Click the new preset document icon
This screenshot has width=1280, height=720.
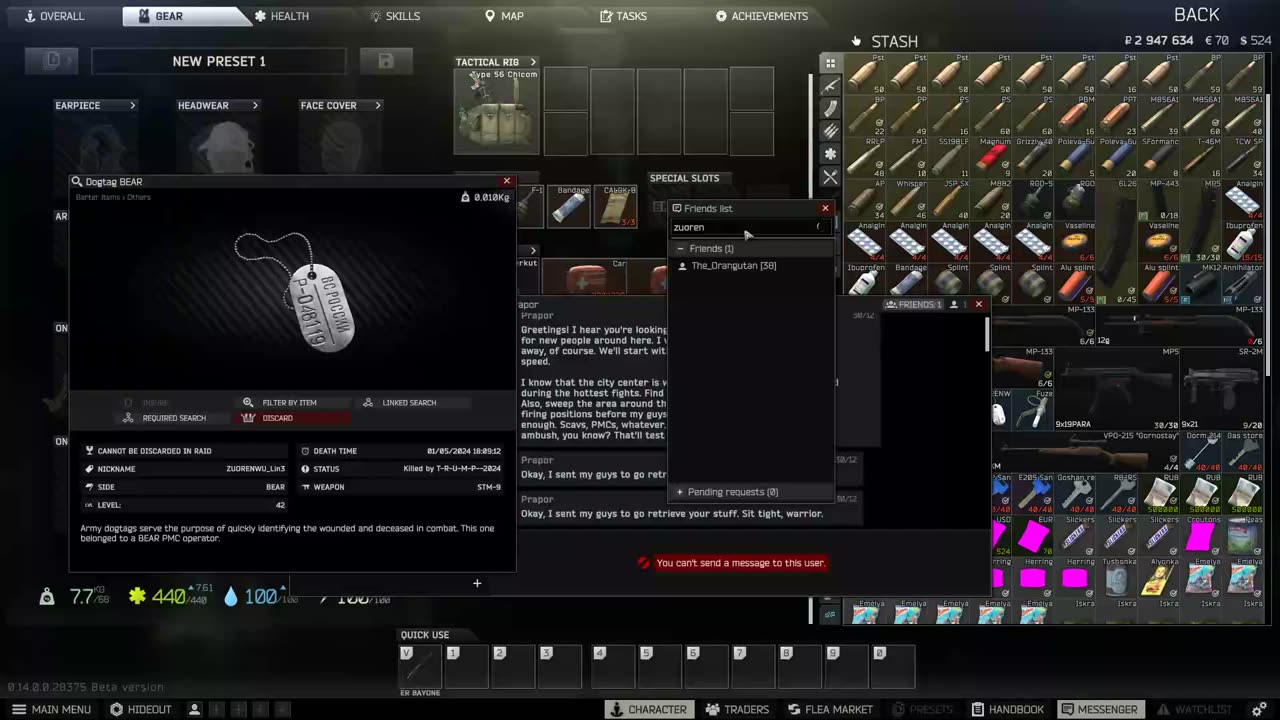tap(52, 61)
